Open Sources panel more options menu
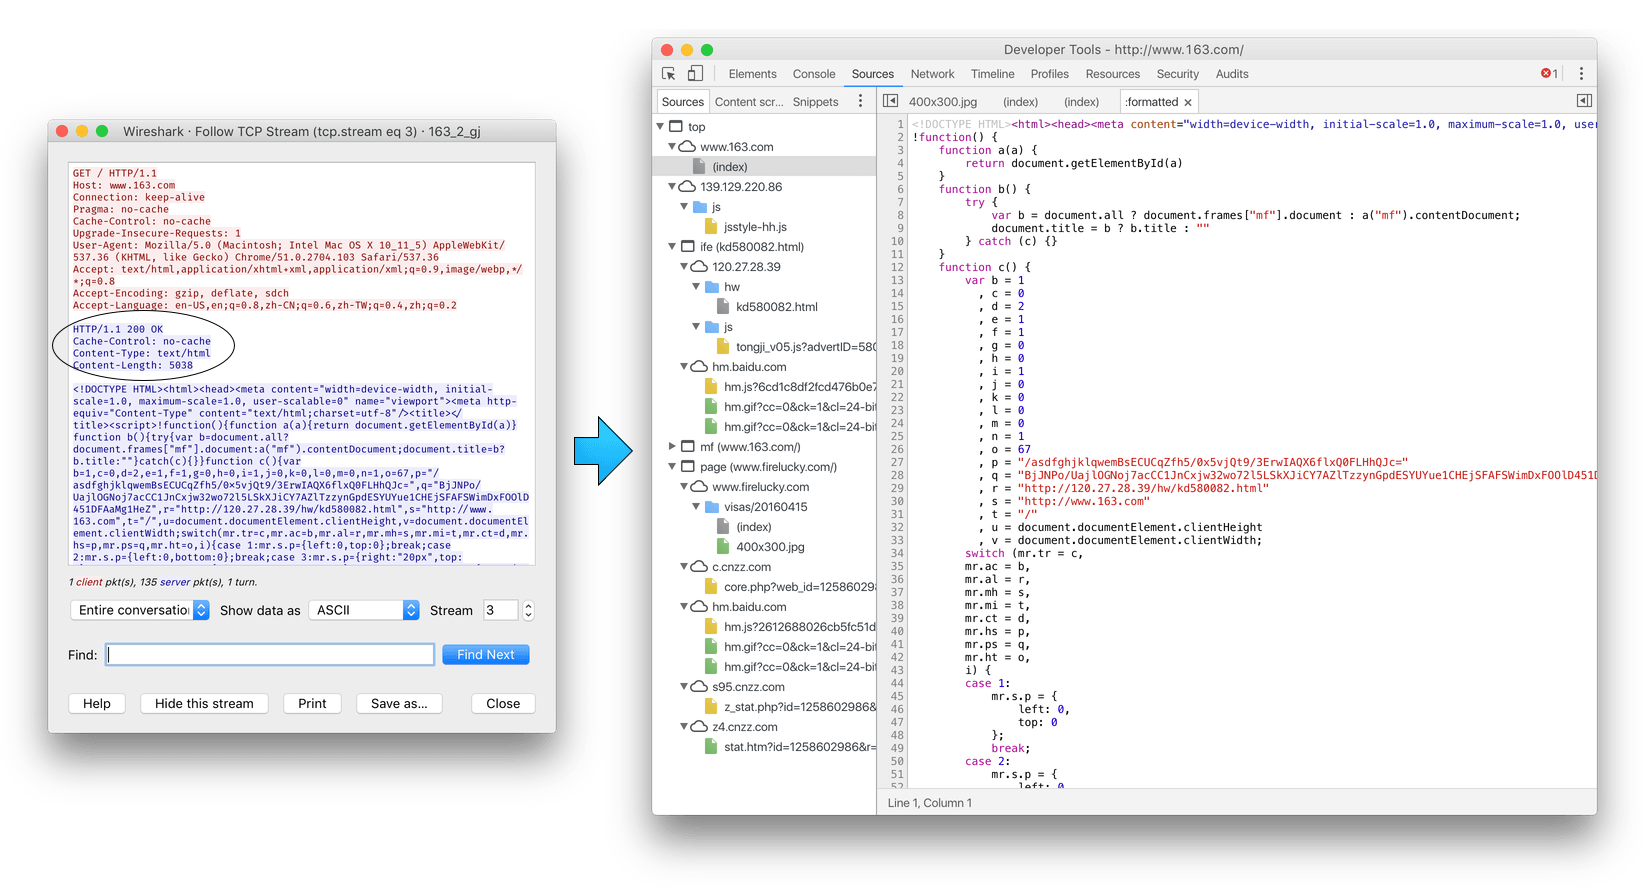This screenshot has height=889, width=1645. [860, 101]
